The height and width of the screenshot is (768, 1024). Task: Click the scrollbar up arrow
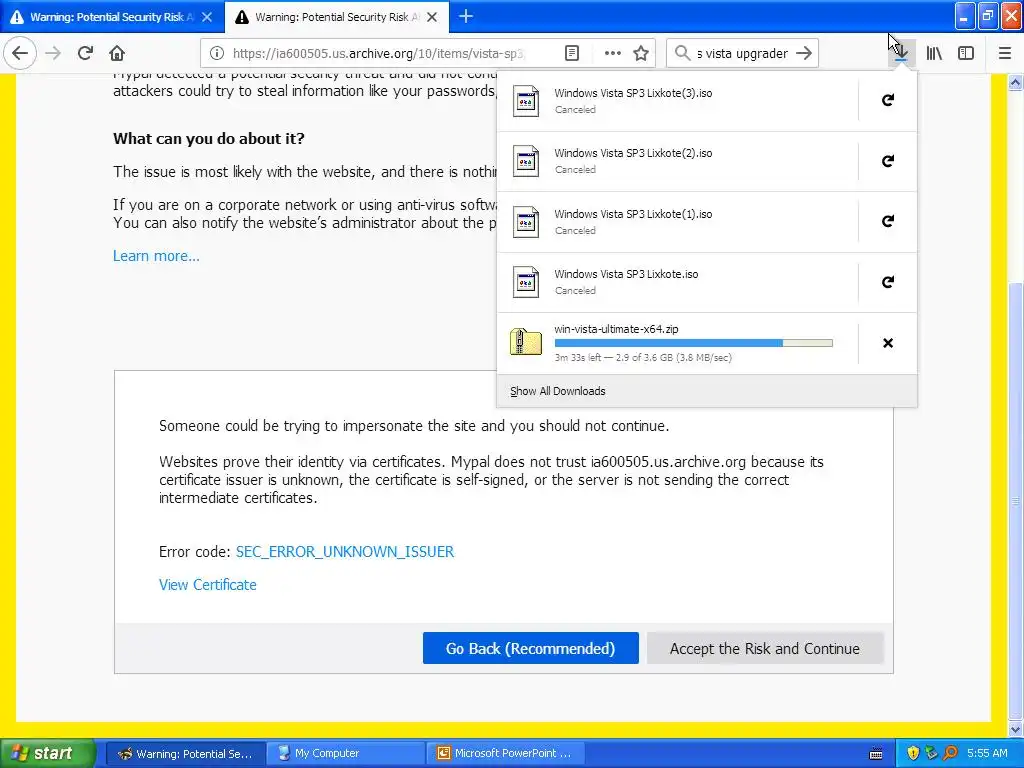tap(1016, 82)
